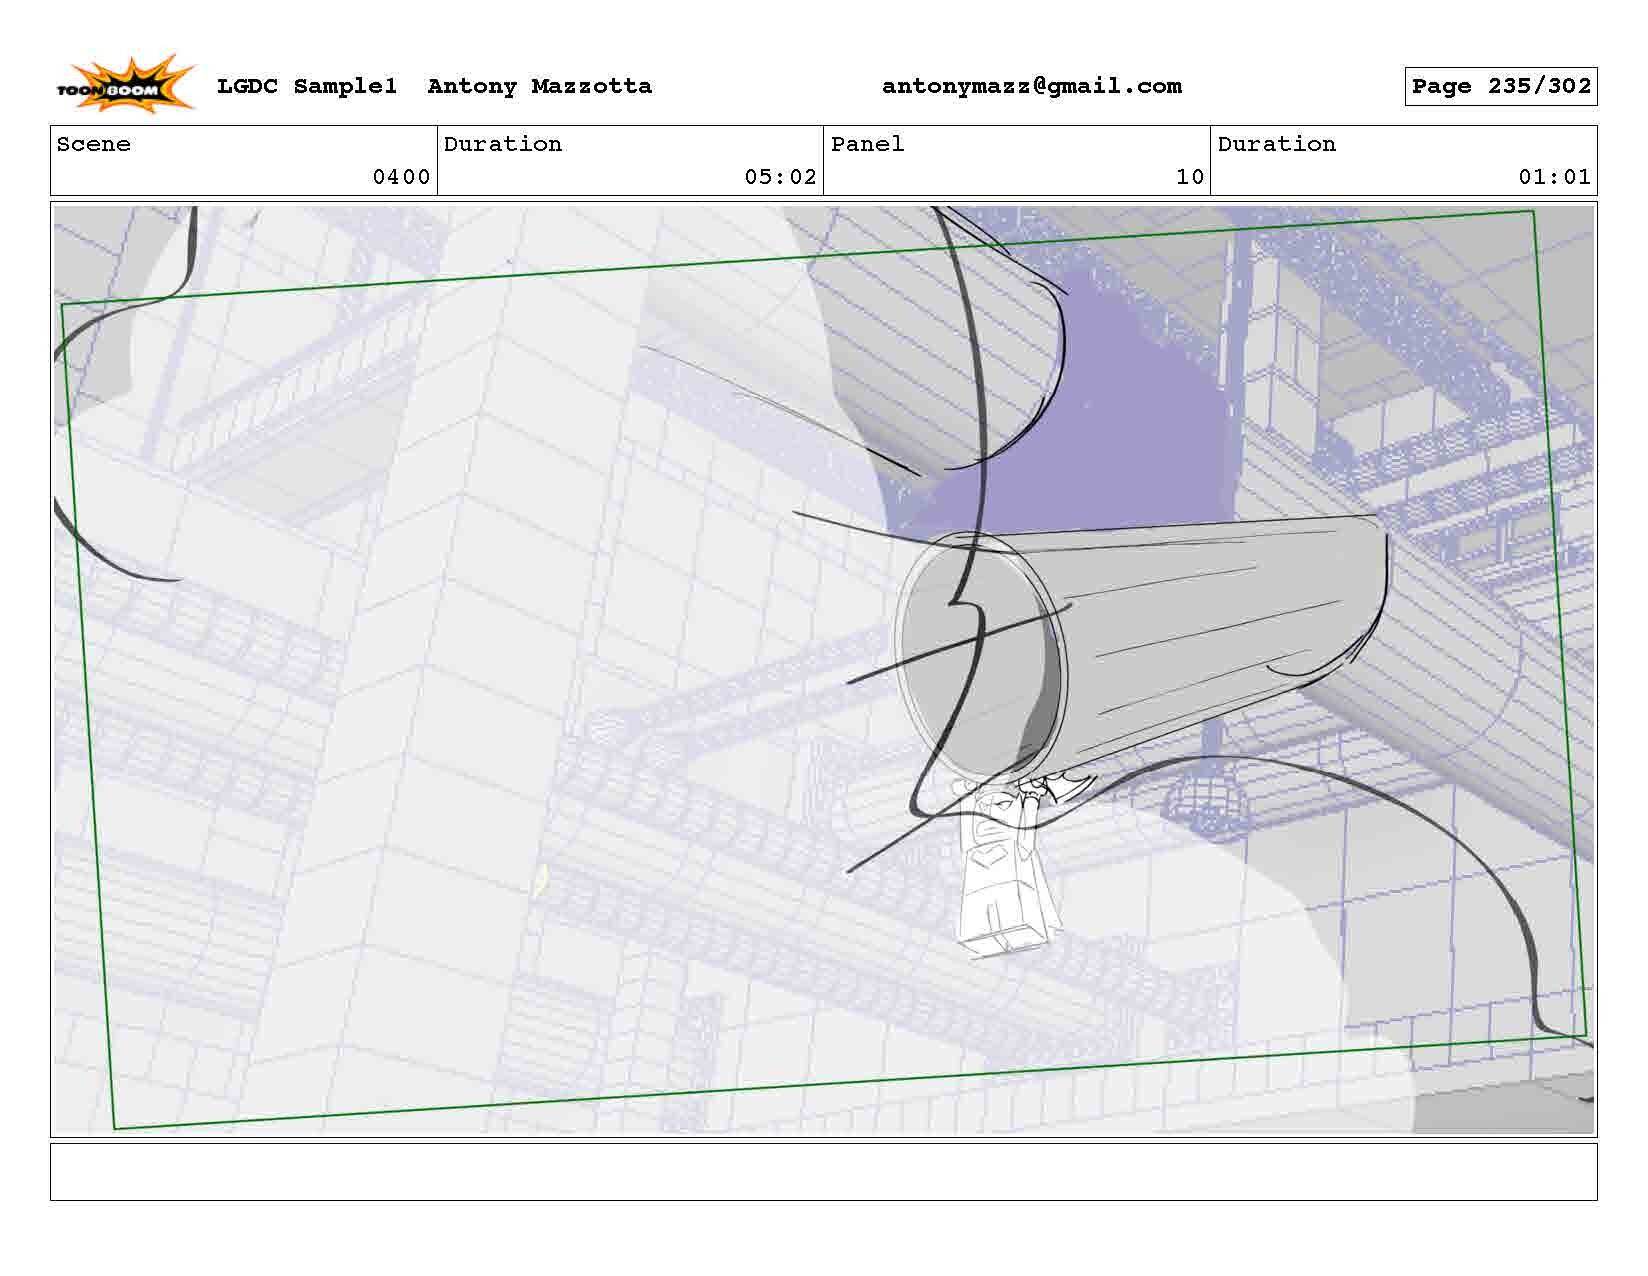Click the "Scene" header label

(x=94, y=144)
